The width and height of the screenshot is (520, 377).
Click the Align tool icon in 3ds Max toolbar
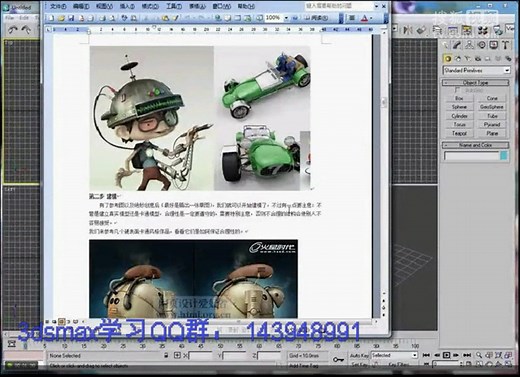pos(421,30)
